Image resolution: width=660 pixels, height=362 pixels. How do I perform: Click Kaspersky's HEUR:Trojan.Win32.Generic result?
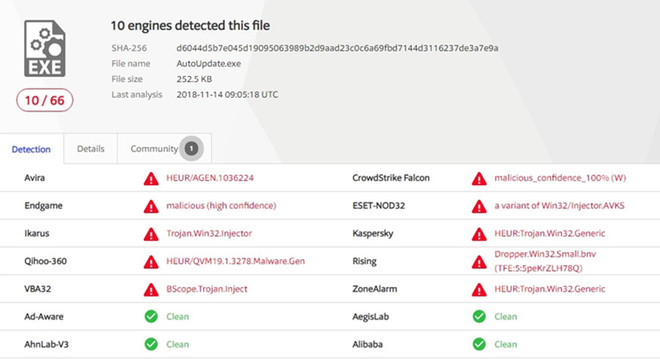(x=550, y=234)
